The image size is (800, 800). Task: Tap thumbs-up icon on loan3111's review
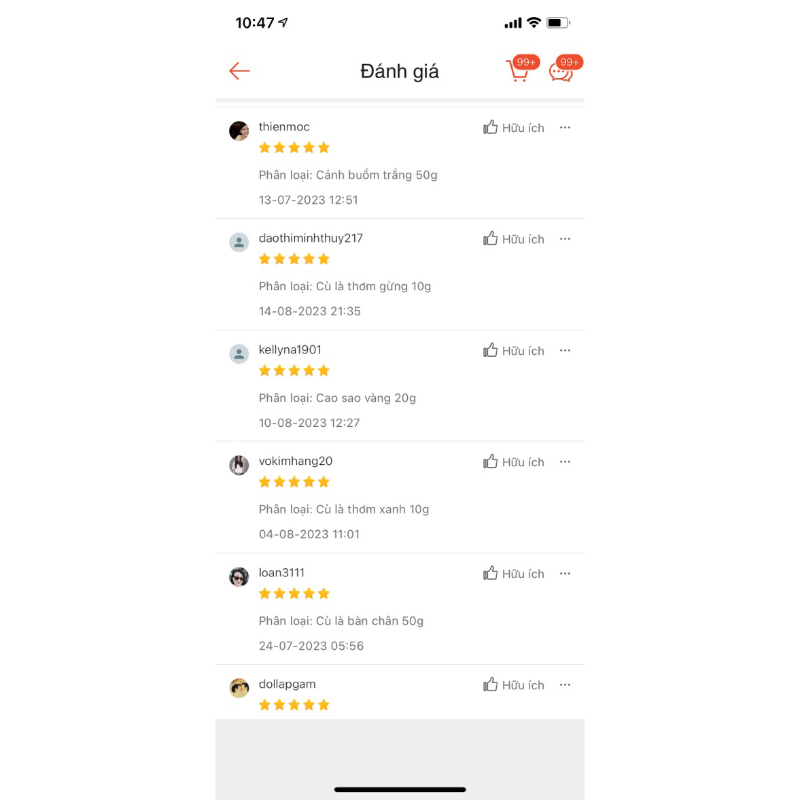(x=490, y=573)
